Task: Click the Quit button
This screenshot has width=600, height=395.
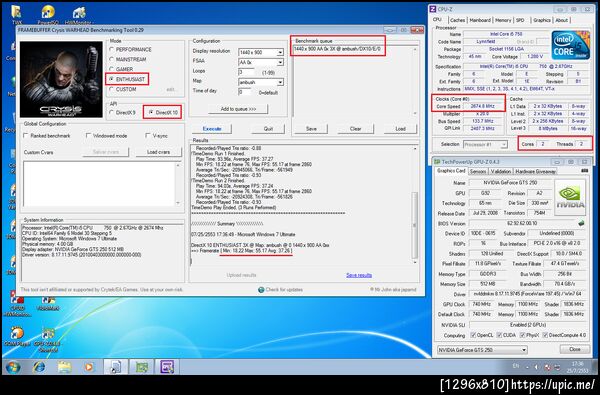Action: tap(268, 129)
